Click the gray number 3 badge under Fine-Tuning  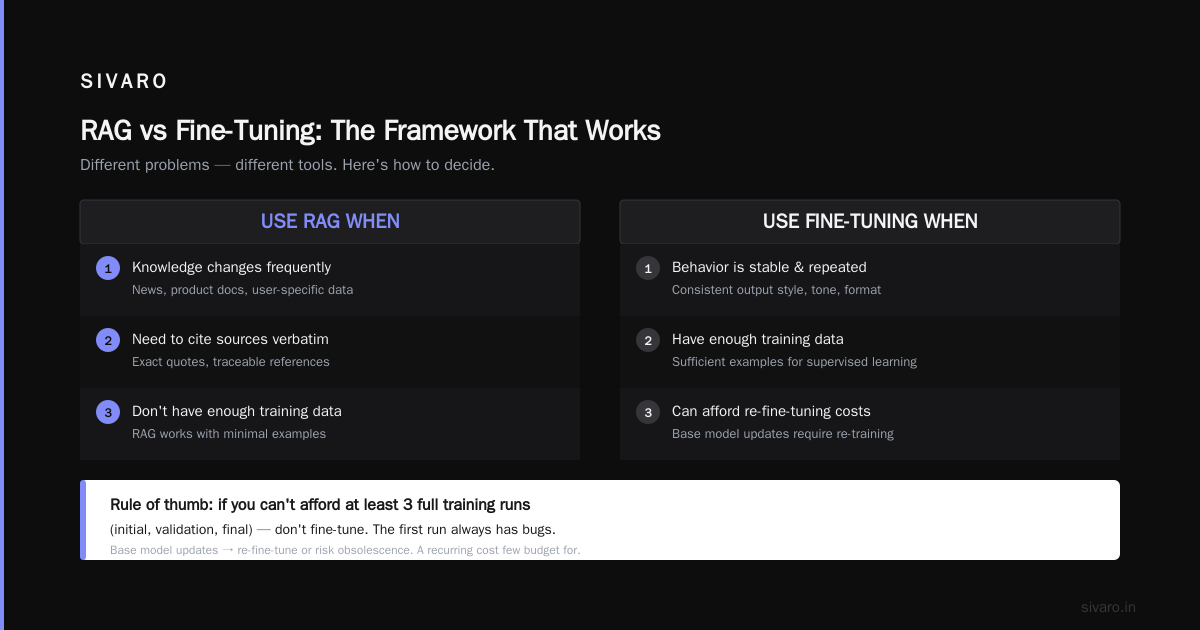(x=648, y=412)
